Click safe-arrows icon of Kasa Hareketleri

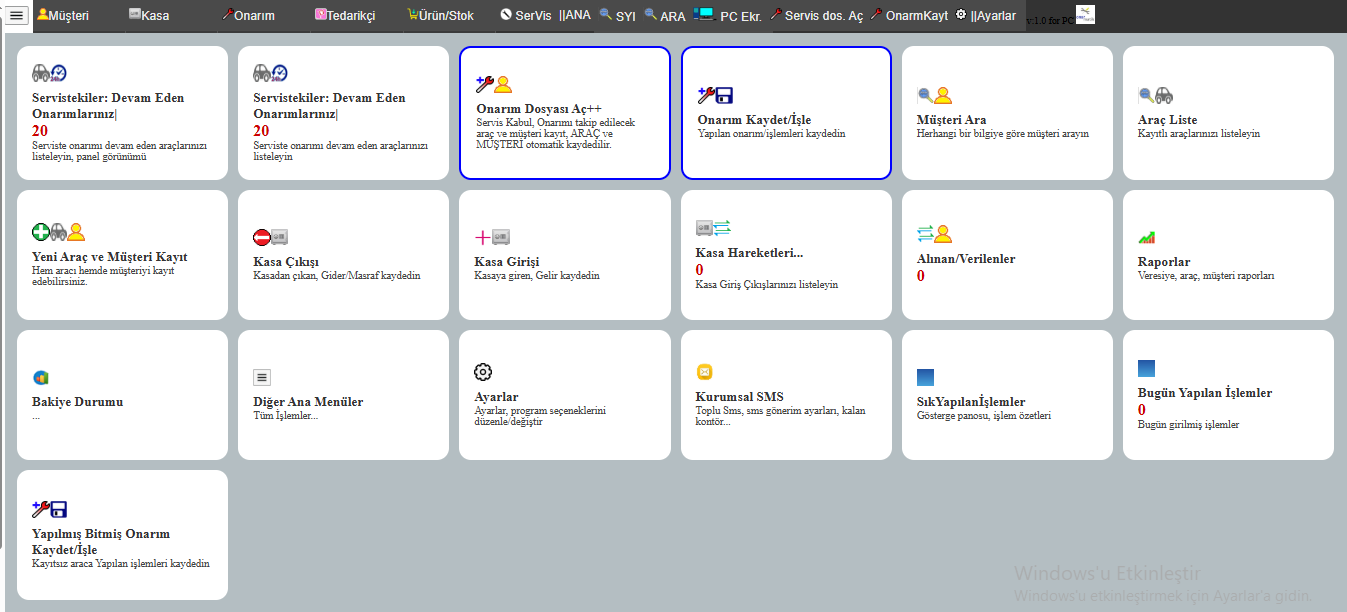(713, 227)
